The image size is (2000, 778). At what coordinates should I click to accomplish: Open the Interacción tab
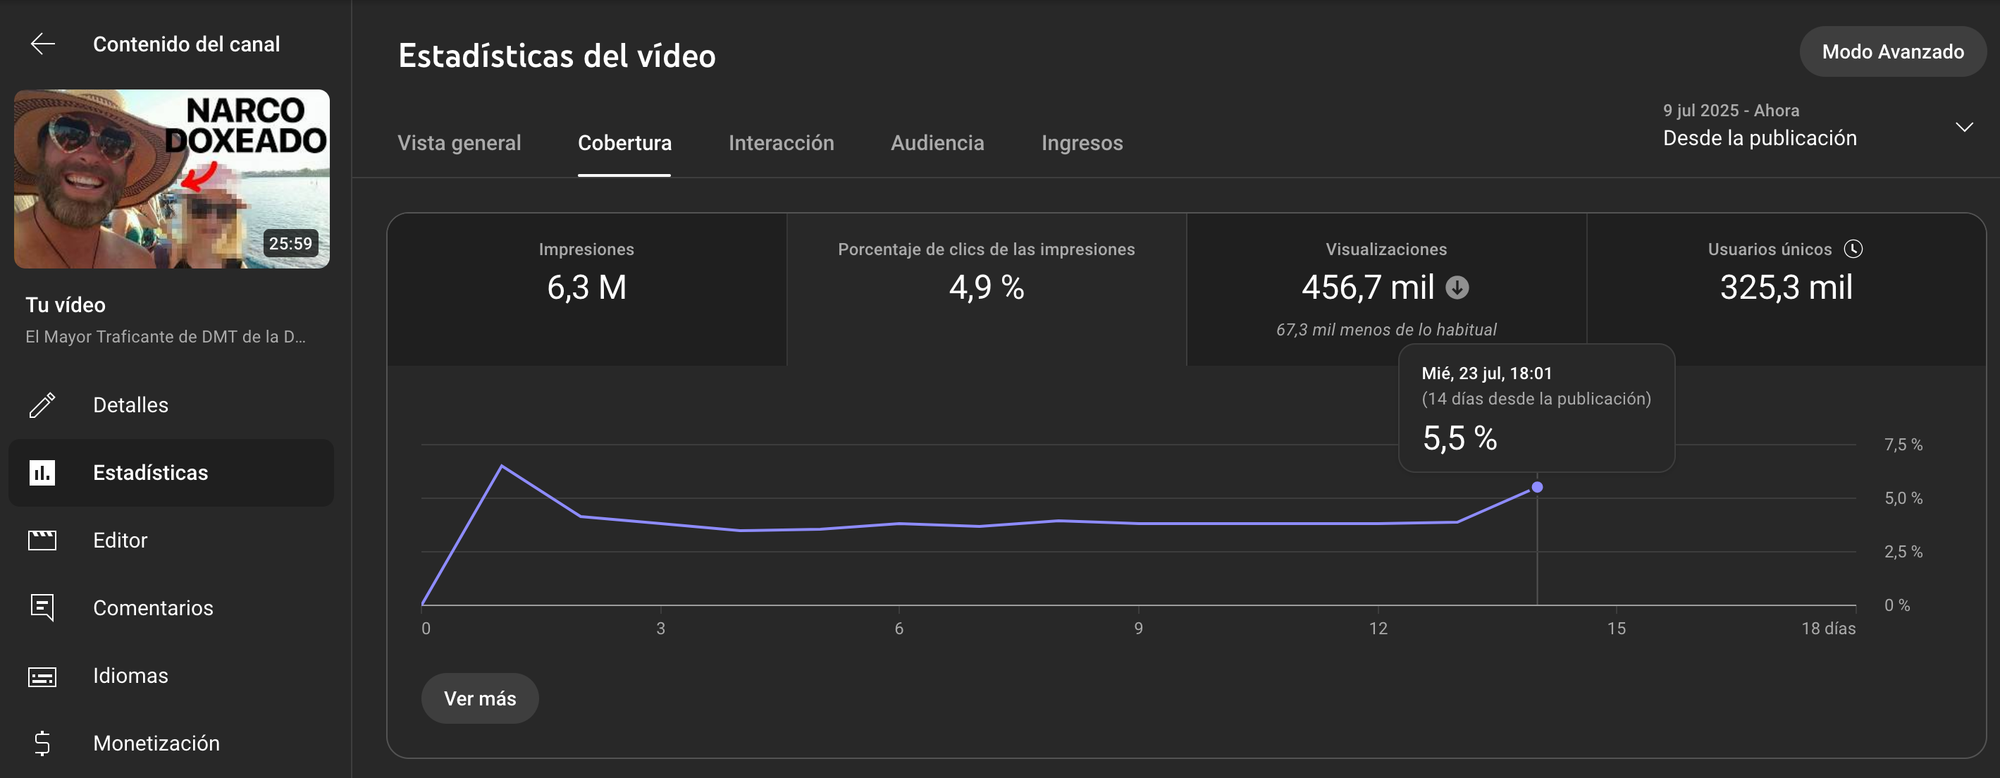pos(781,143)
